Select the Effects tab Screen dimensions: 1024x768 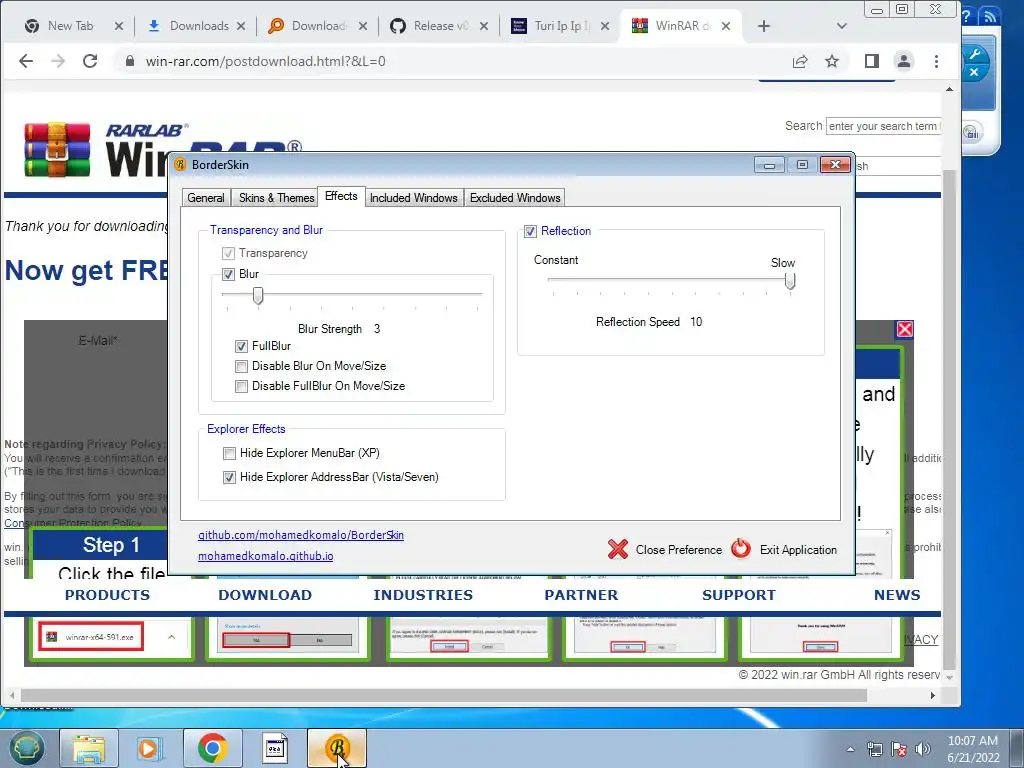[342, 196]
